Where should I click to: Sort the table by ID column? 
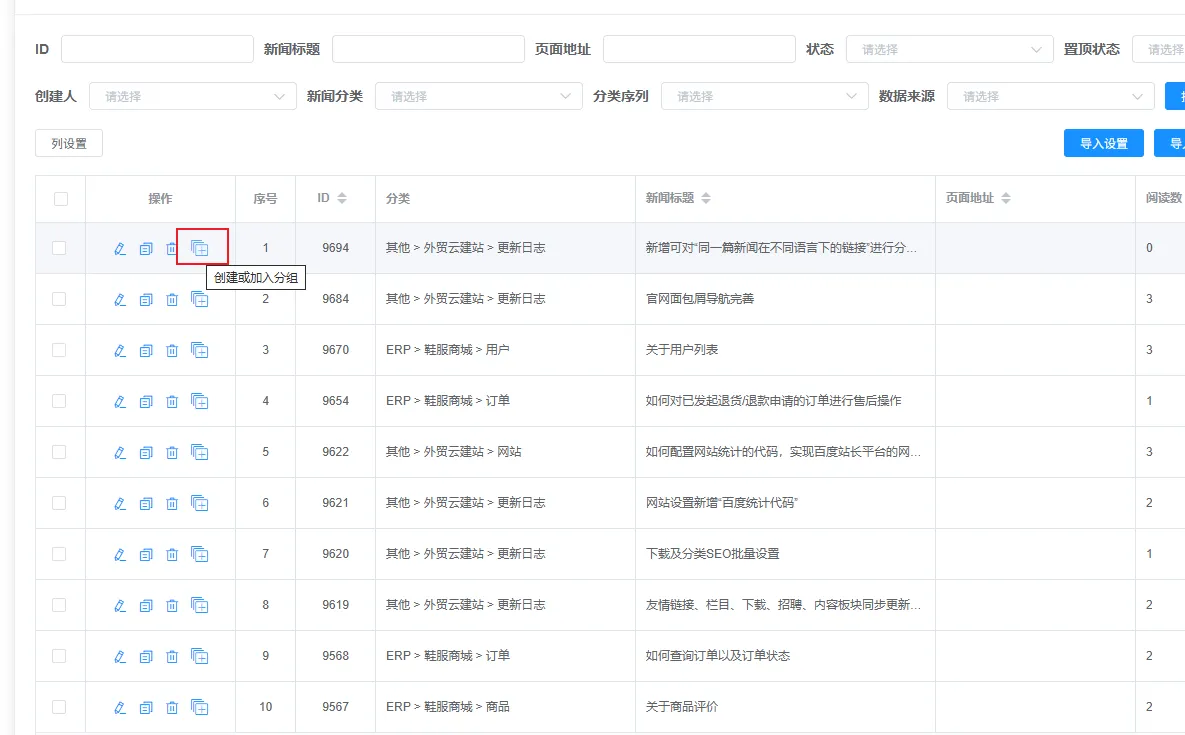(341, 199)
